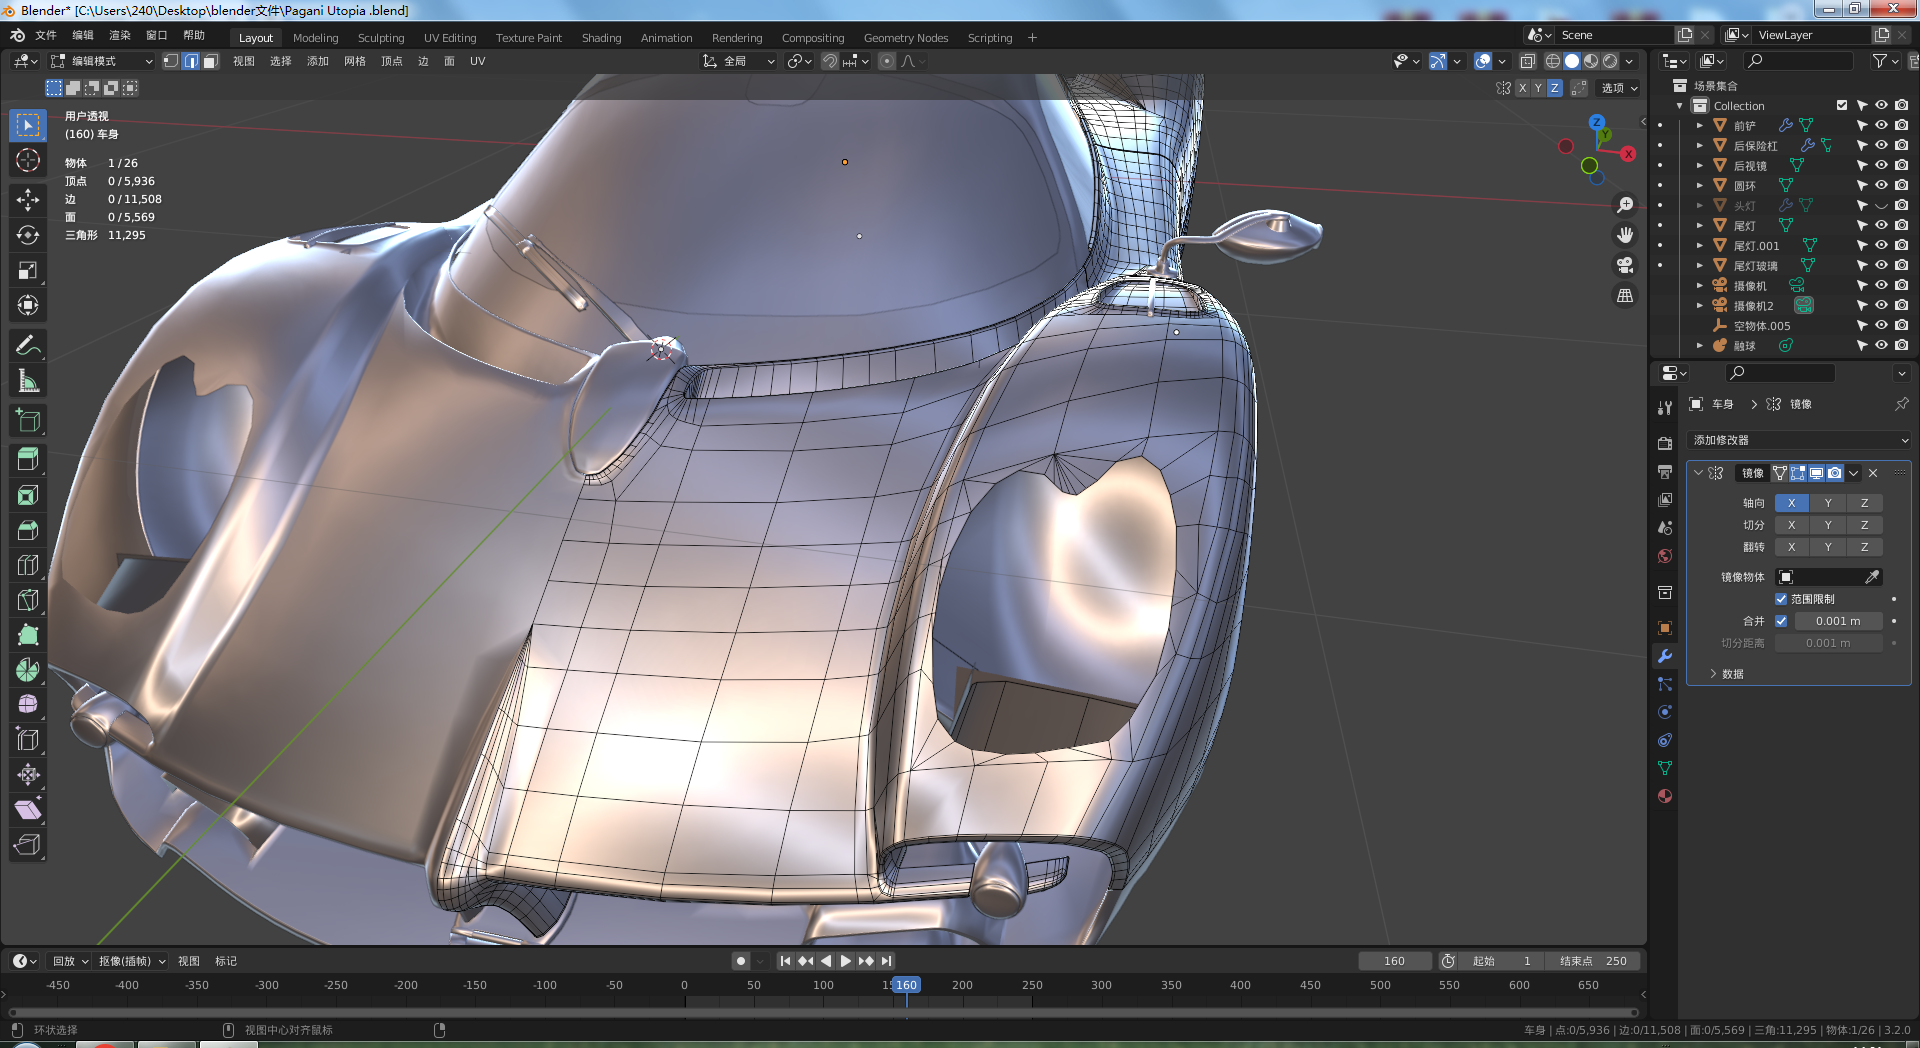The height and width of the screenshot is (1048, 1920).
Task: Select the Measure ruler tool
Action: (x=28, y=381)
